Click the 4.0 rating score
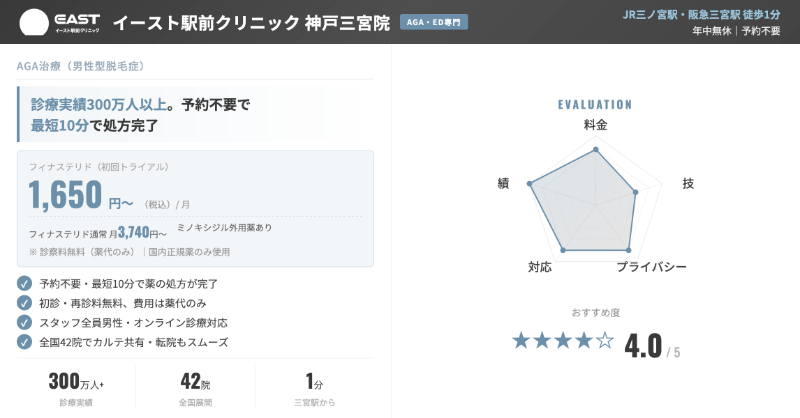The height and width of the screenshot is (418, 800). coord(645,345)
